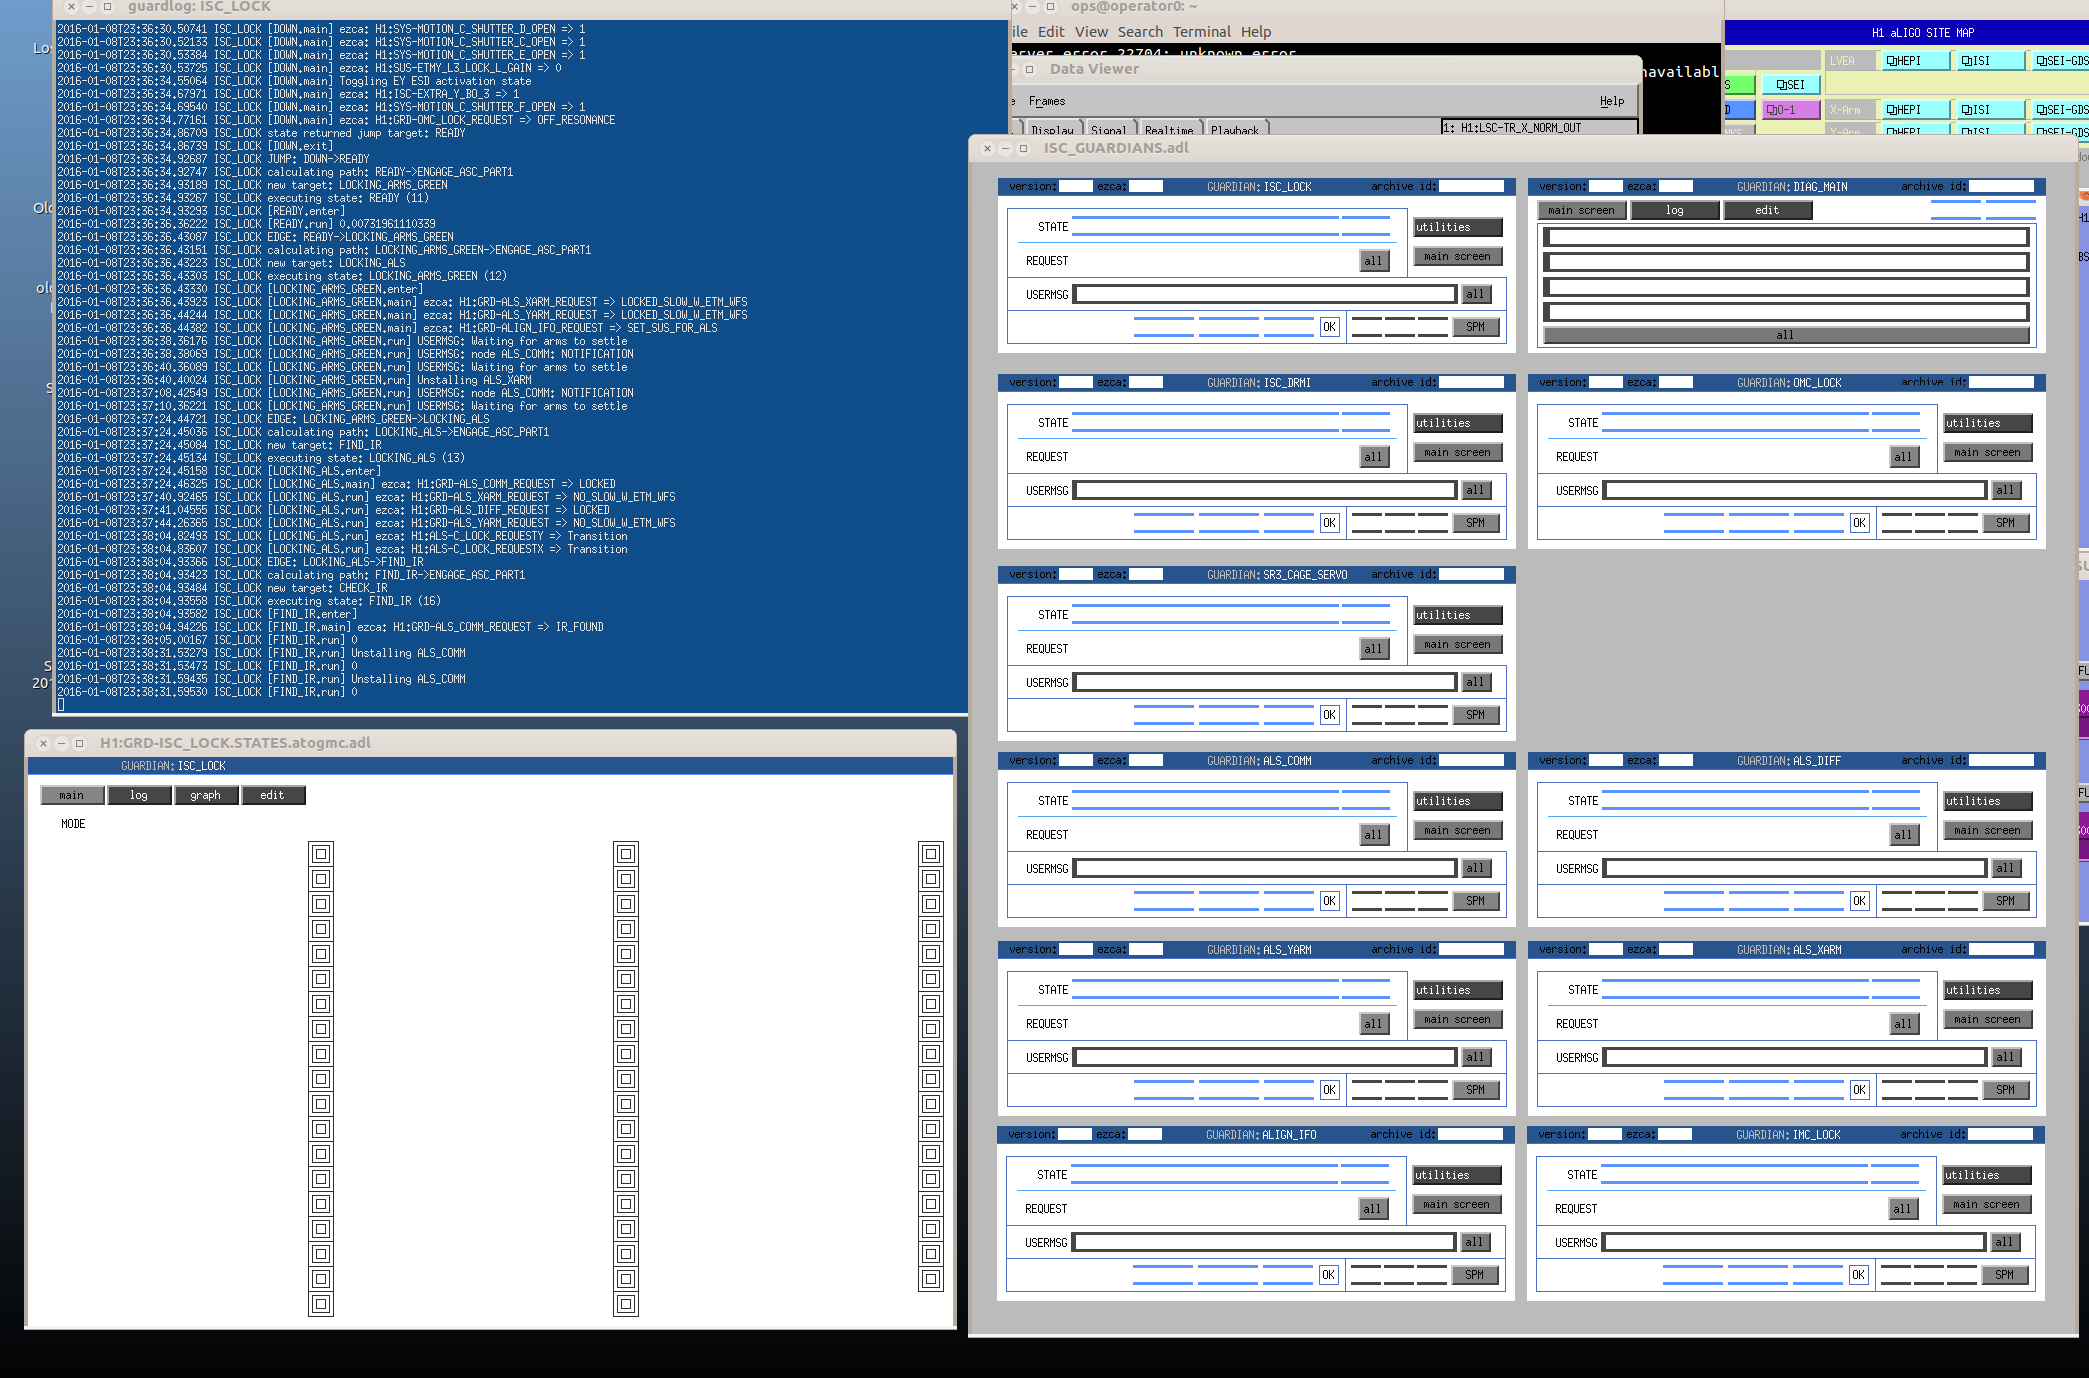
Task: Open Search menu in ops terminal
Action: [1140, 32]
